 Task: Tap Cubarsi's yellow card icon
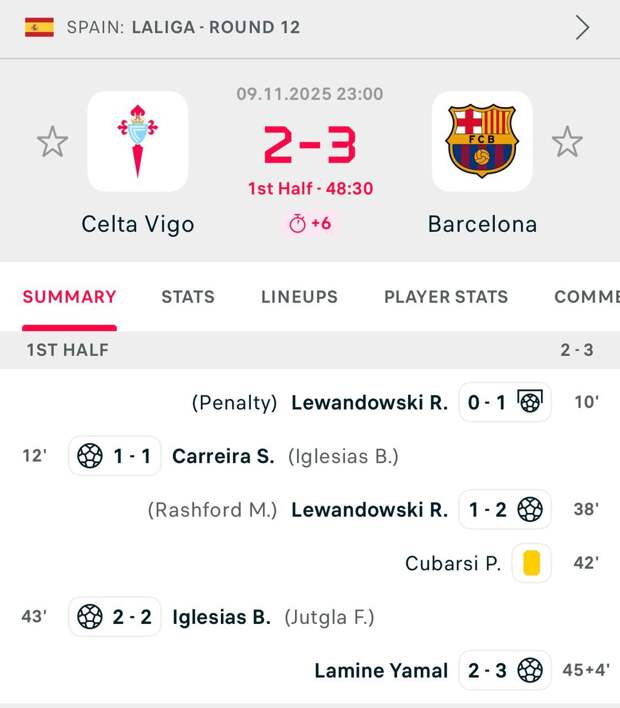531,563
